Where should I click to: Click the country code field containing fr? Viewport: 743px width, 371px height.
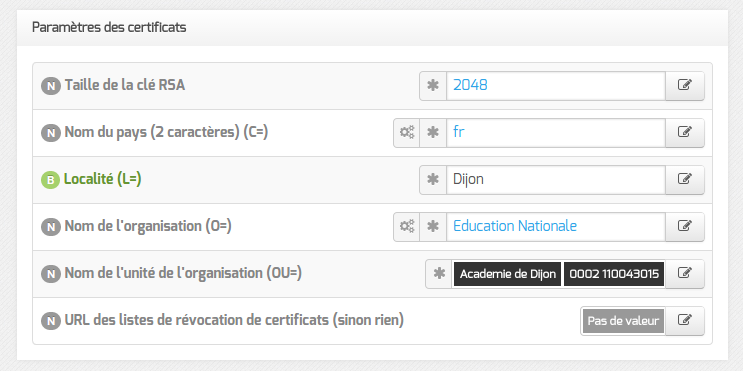pyautogui.click(x=556, y=133)
